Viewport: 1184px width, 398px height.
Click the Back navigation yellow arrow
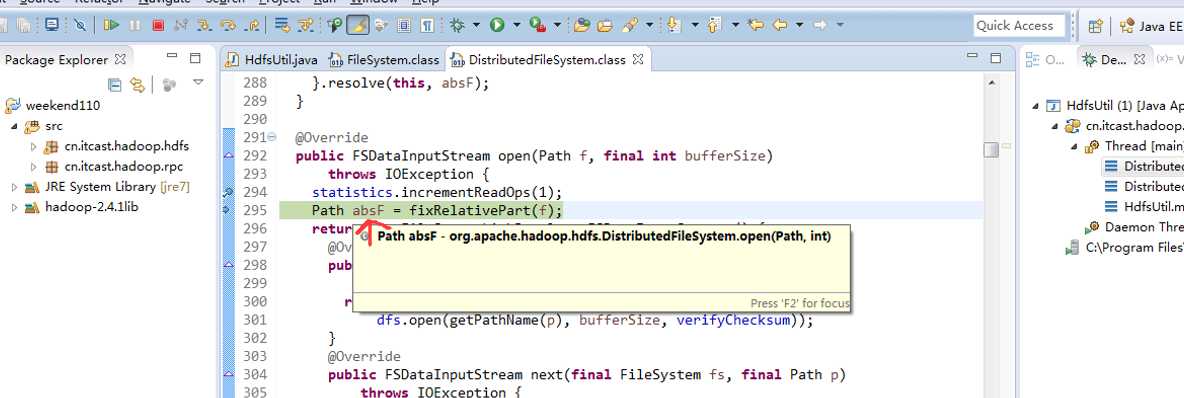click(x=780, y=25)
